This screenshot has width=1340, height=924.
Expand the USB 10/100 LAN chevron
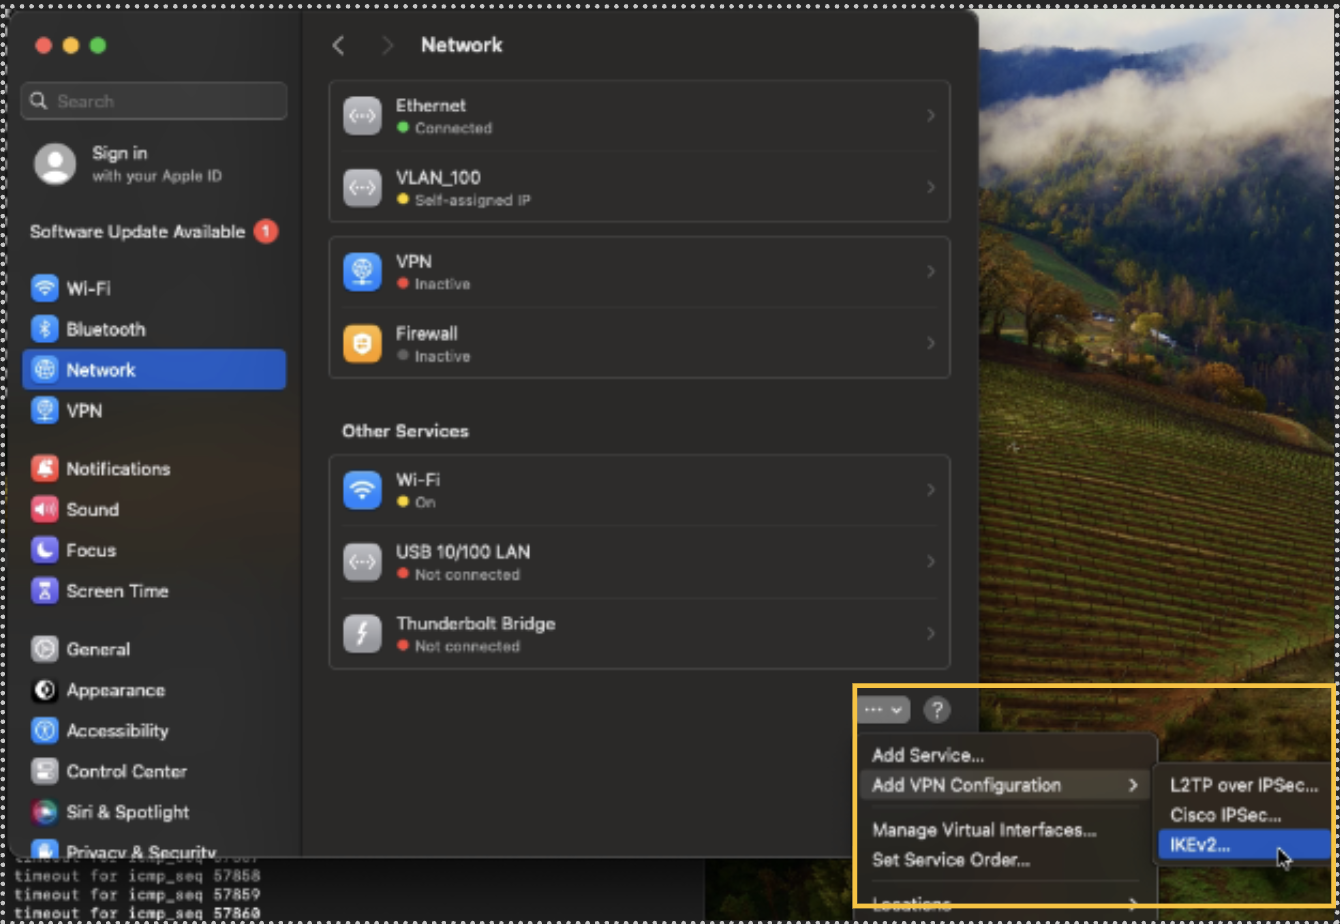point(930,562)
